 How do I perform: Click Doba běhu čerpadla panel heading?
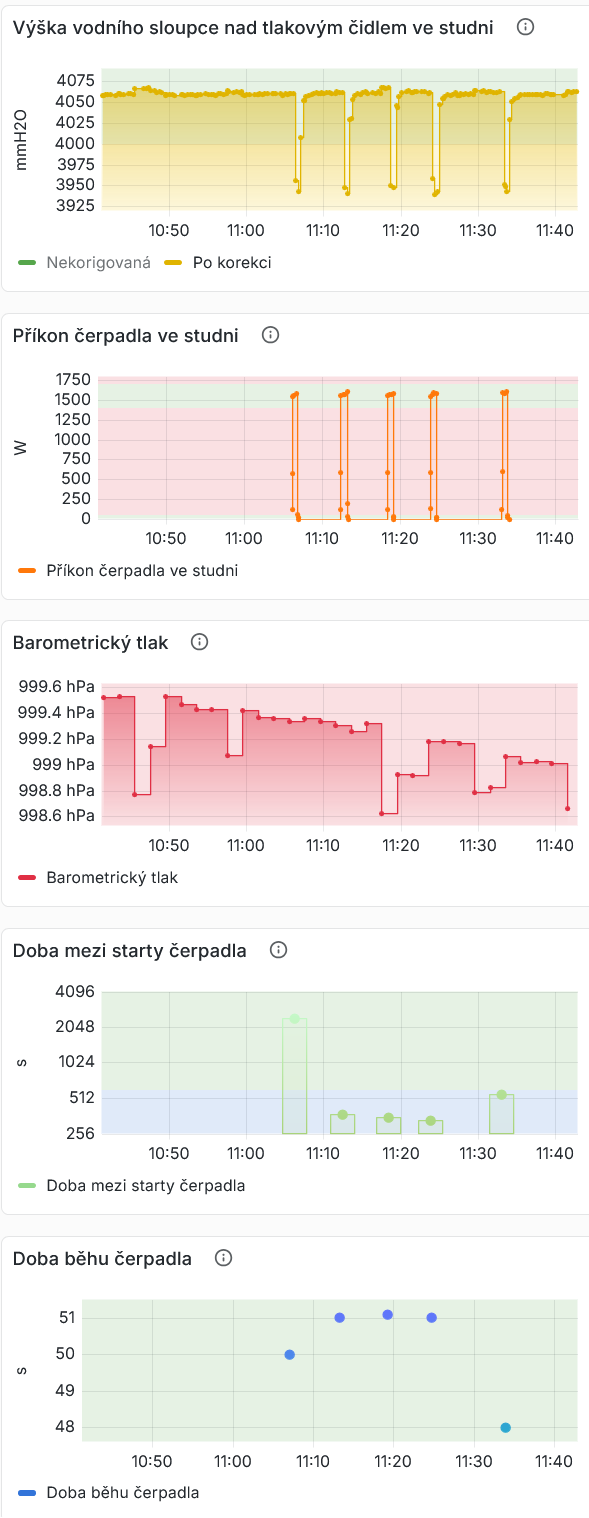click(x=102, y=1258)
